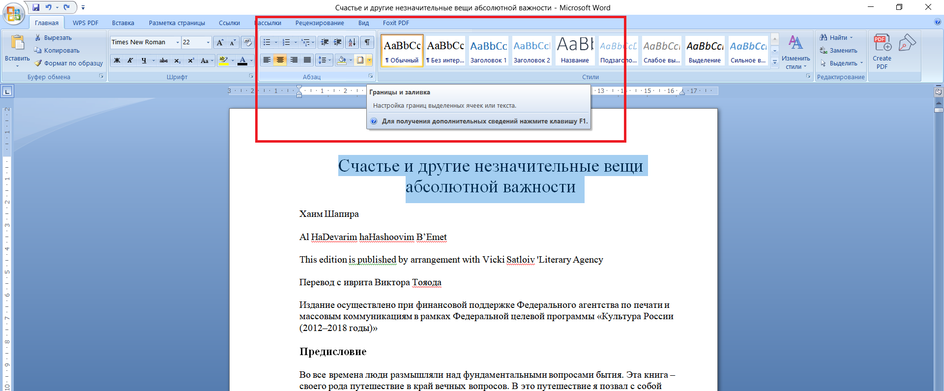Switch to WPS PDF tab

point(86,23)
